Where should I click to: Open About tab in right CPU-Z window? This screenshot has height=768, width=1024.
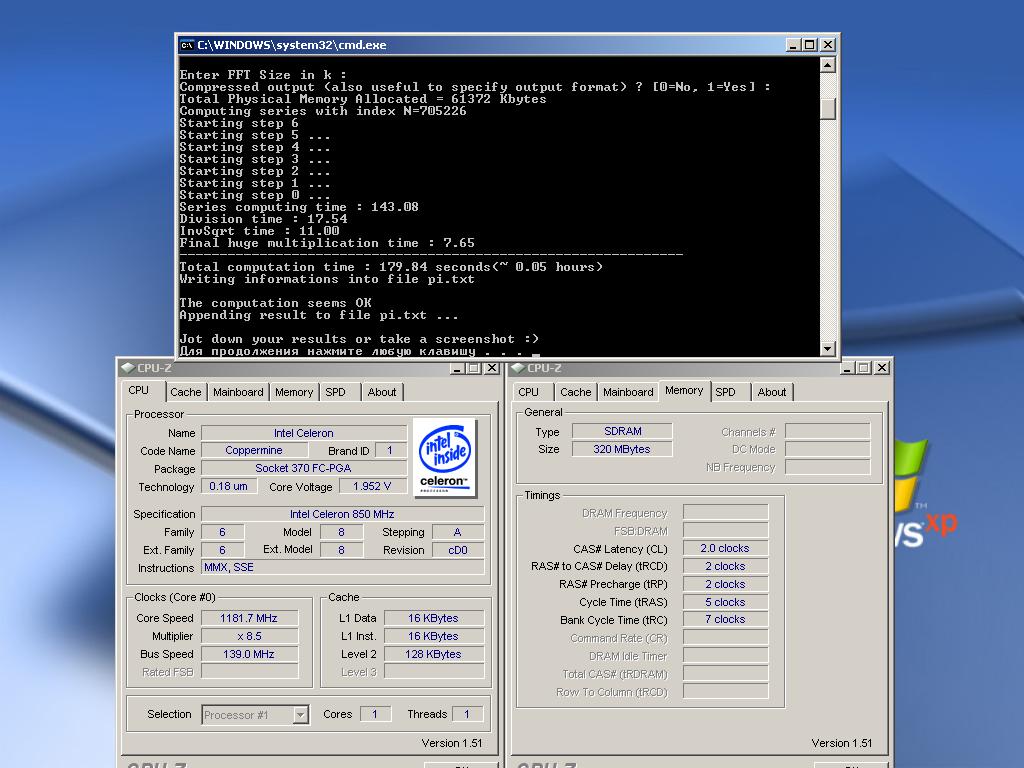tap(772, 392)
